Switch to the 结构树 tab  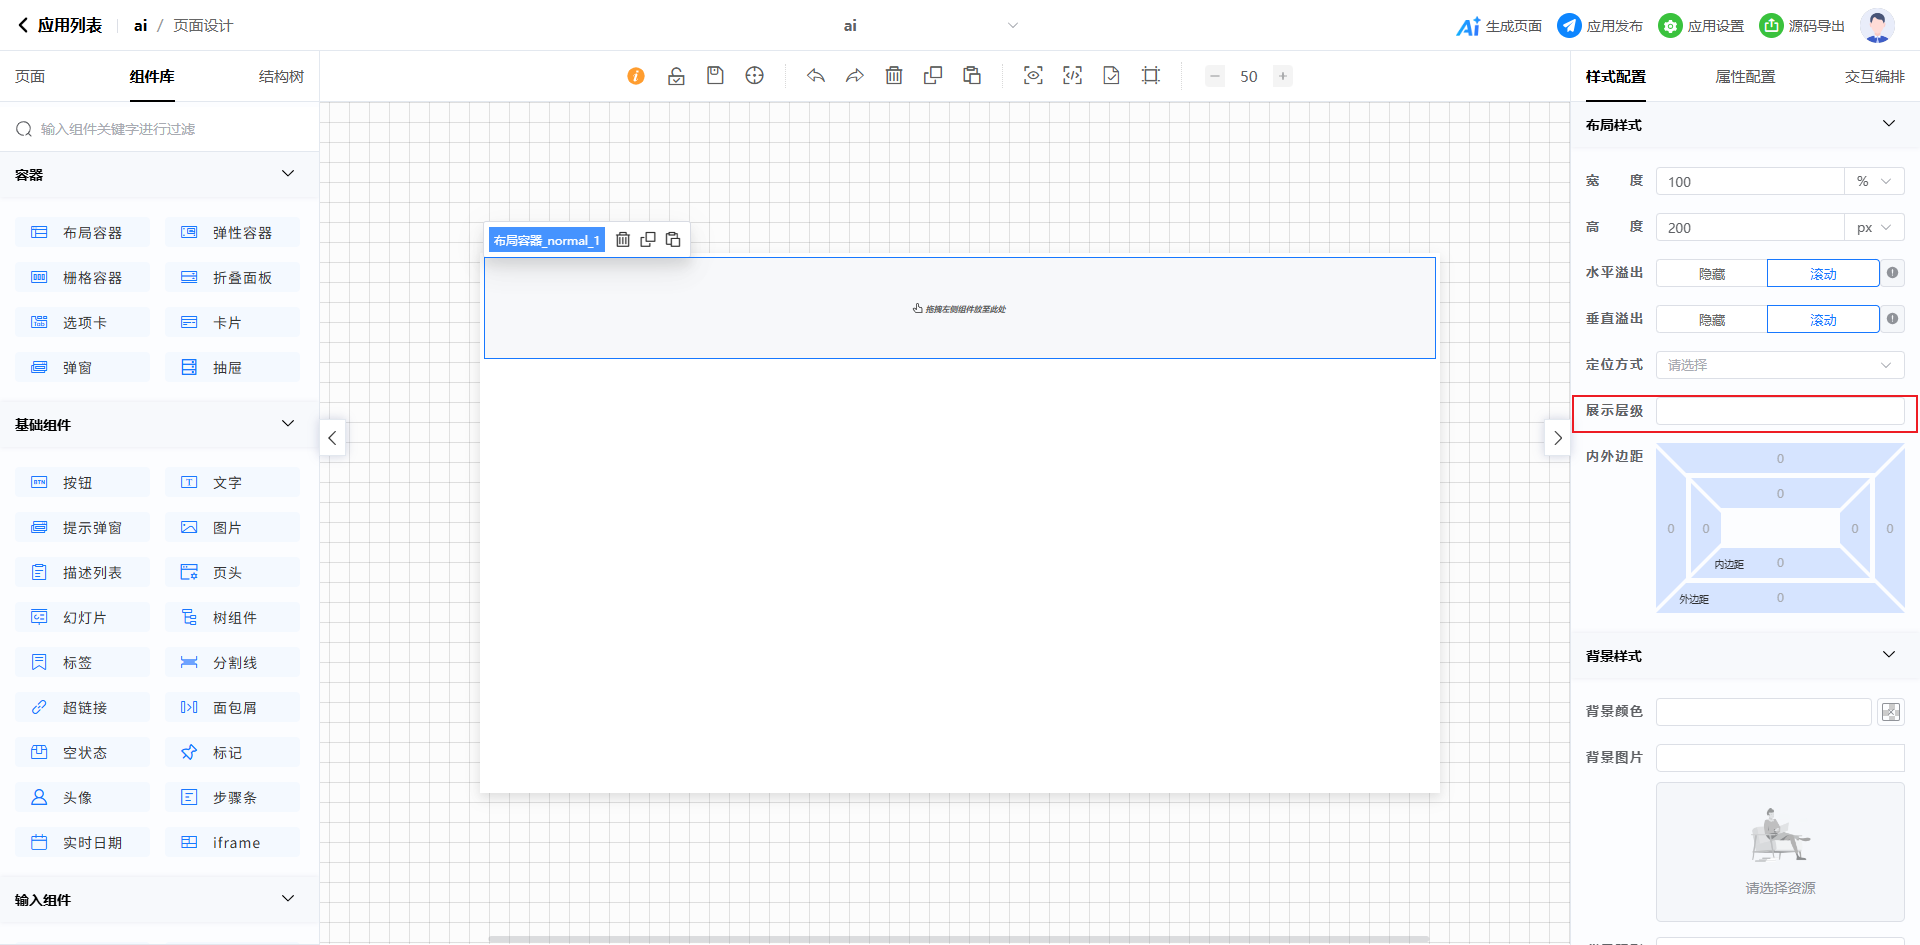click(x=281, y=77)
